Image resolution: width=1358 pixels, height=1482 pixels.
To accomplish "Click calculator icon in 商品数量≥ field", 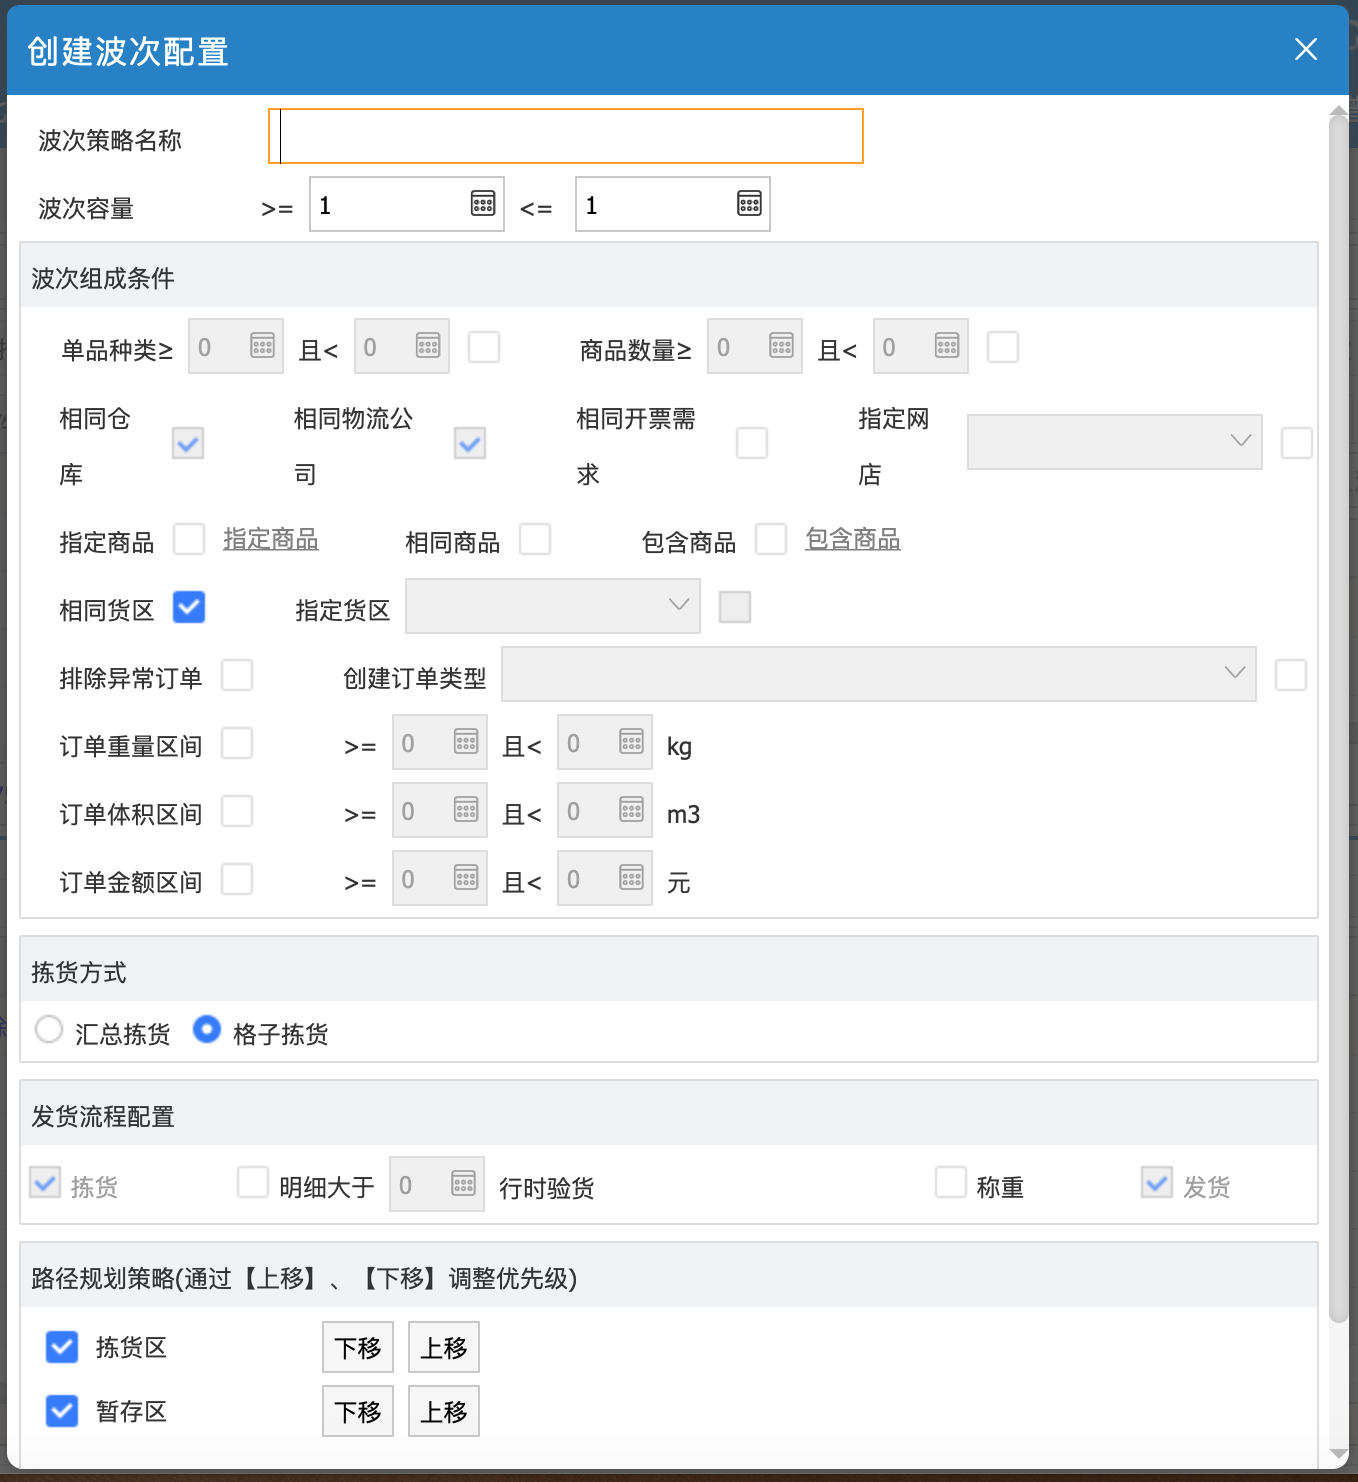I will coord(781,345).
